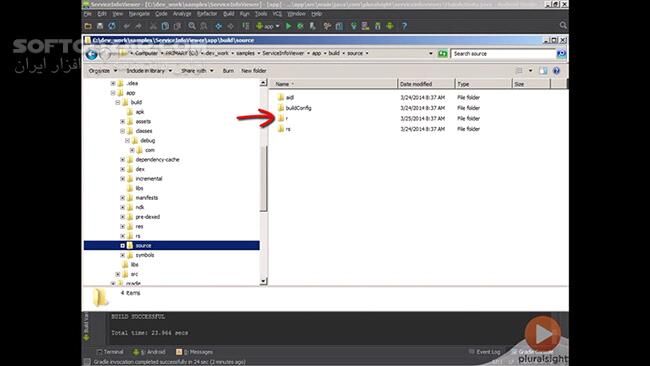This screenshot has height=366, width=650.
Task: Run the app with green play icon
Action: [289, 26]
